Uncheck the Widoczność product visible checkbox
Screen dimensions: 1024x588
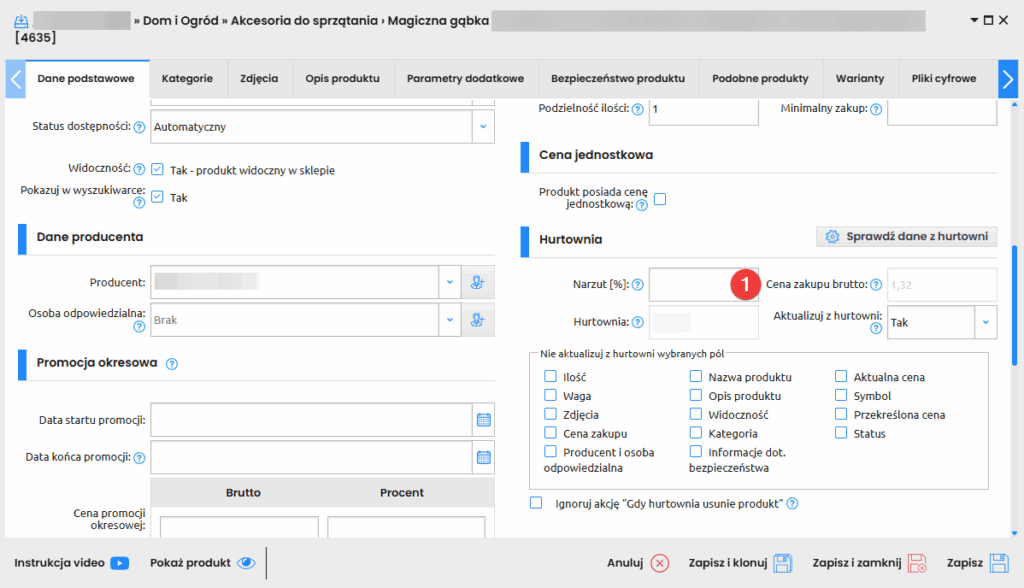click(157, 170)
